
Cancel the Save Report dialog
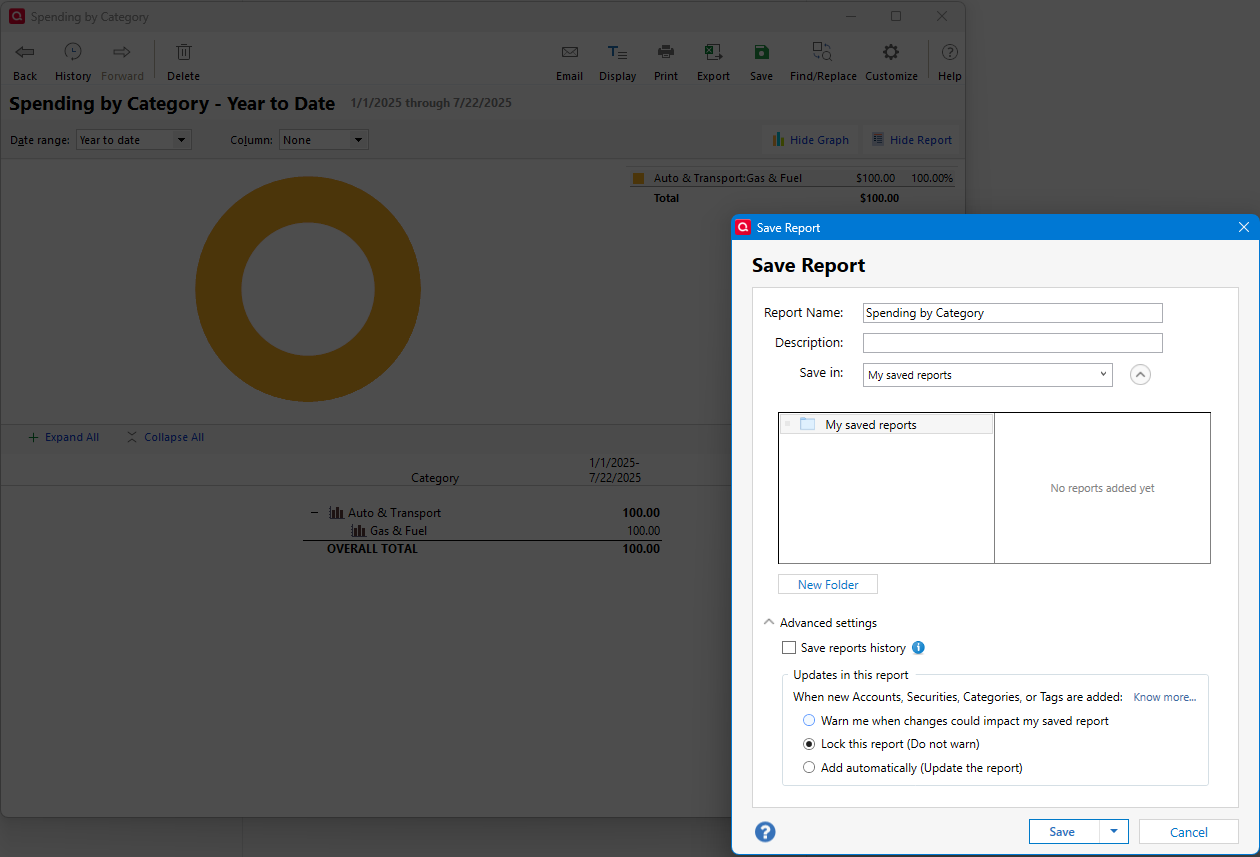click(x=1189, y=832)
